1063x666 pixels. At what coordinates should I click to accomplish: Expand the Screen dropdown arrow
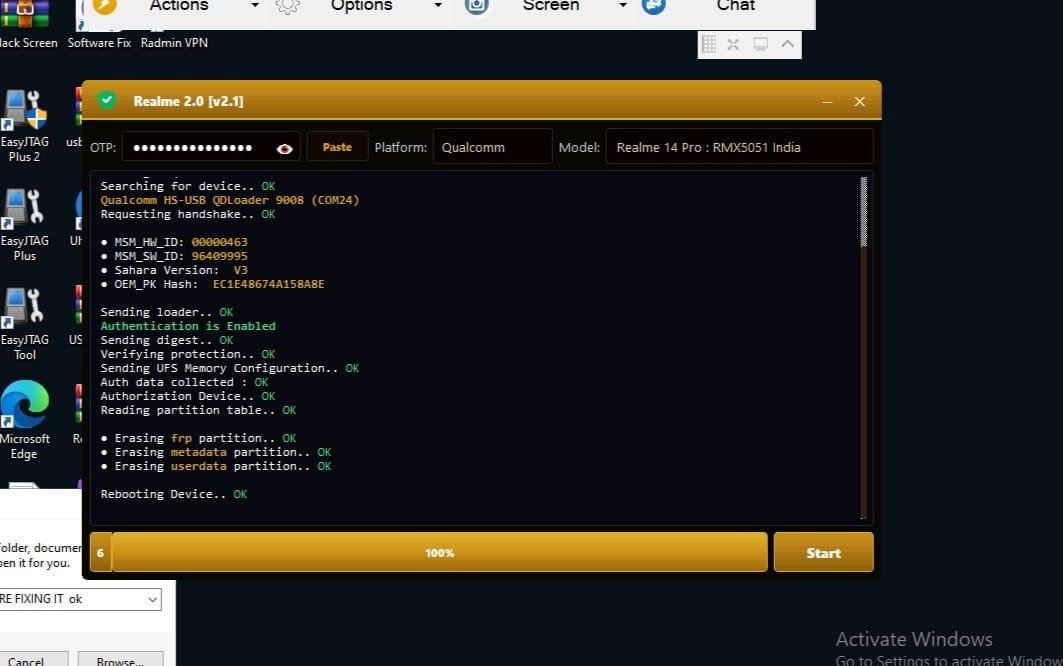click(x=623, y=5)
